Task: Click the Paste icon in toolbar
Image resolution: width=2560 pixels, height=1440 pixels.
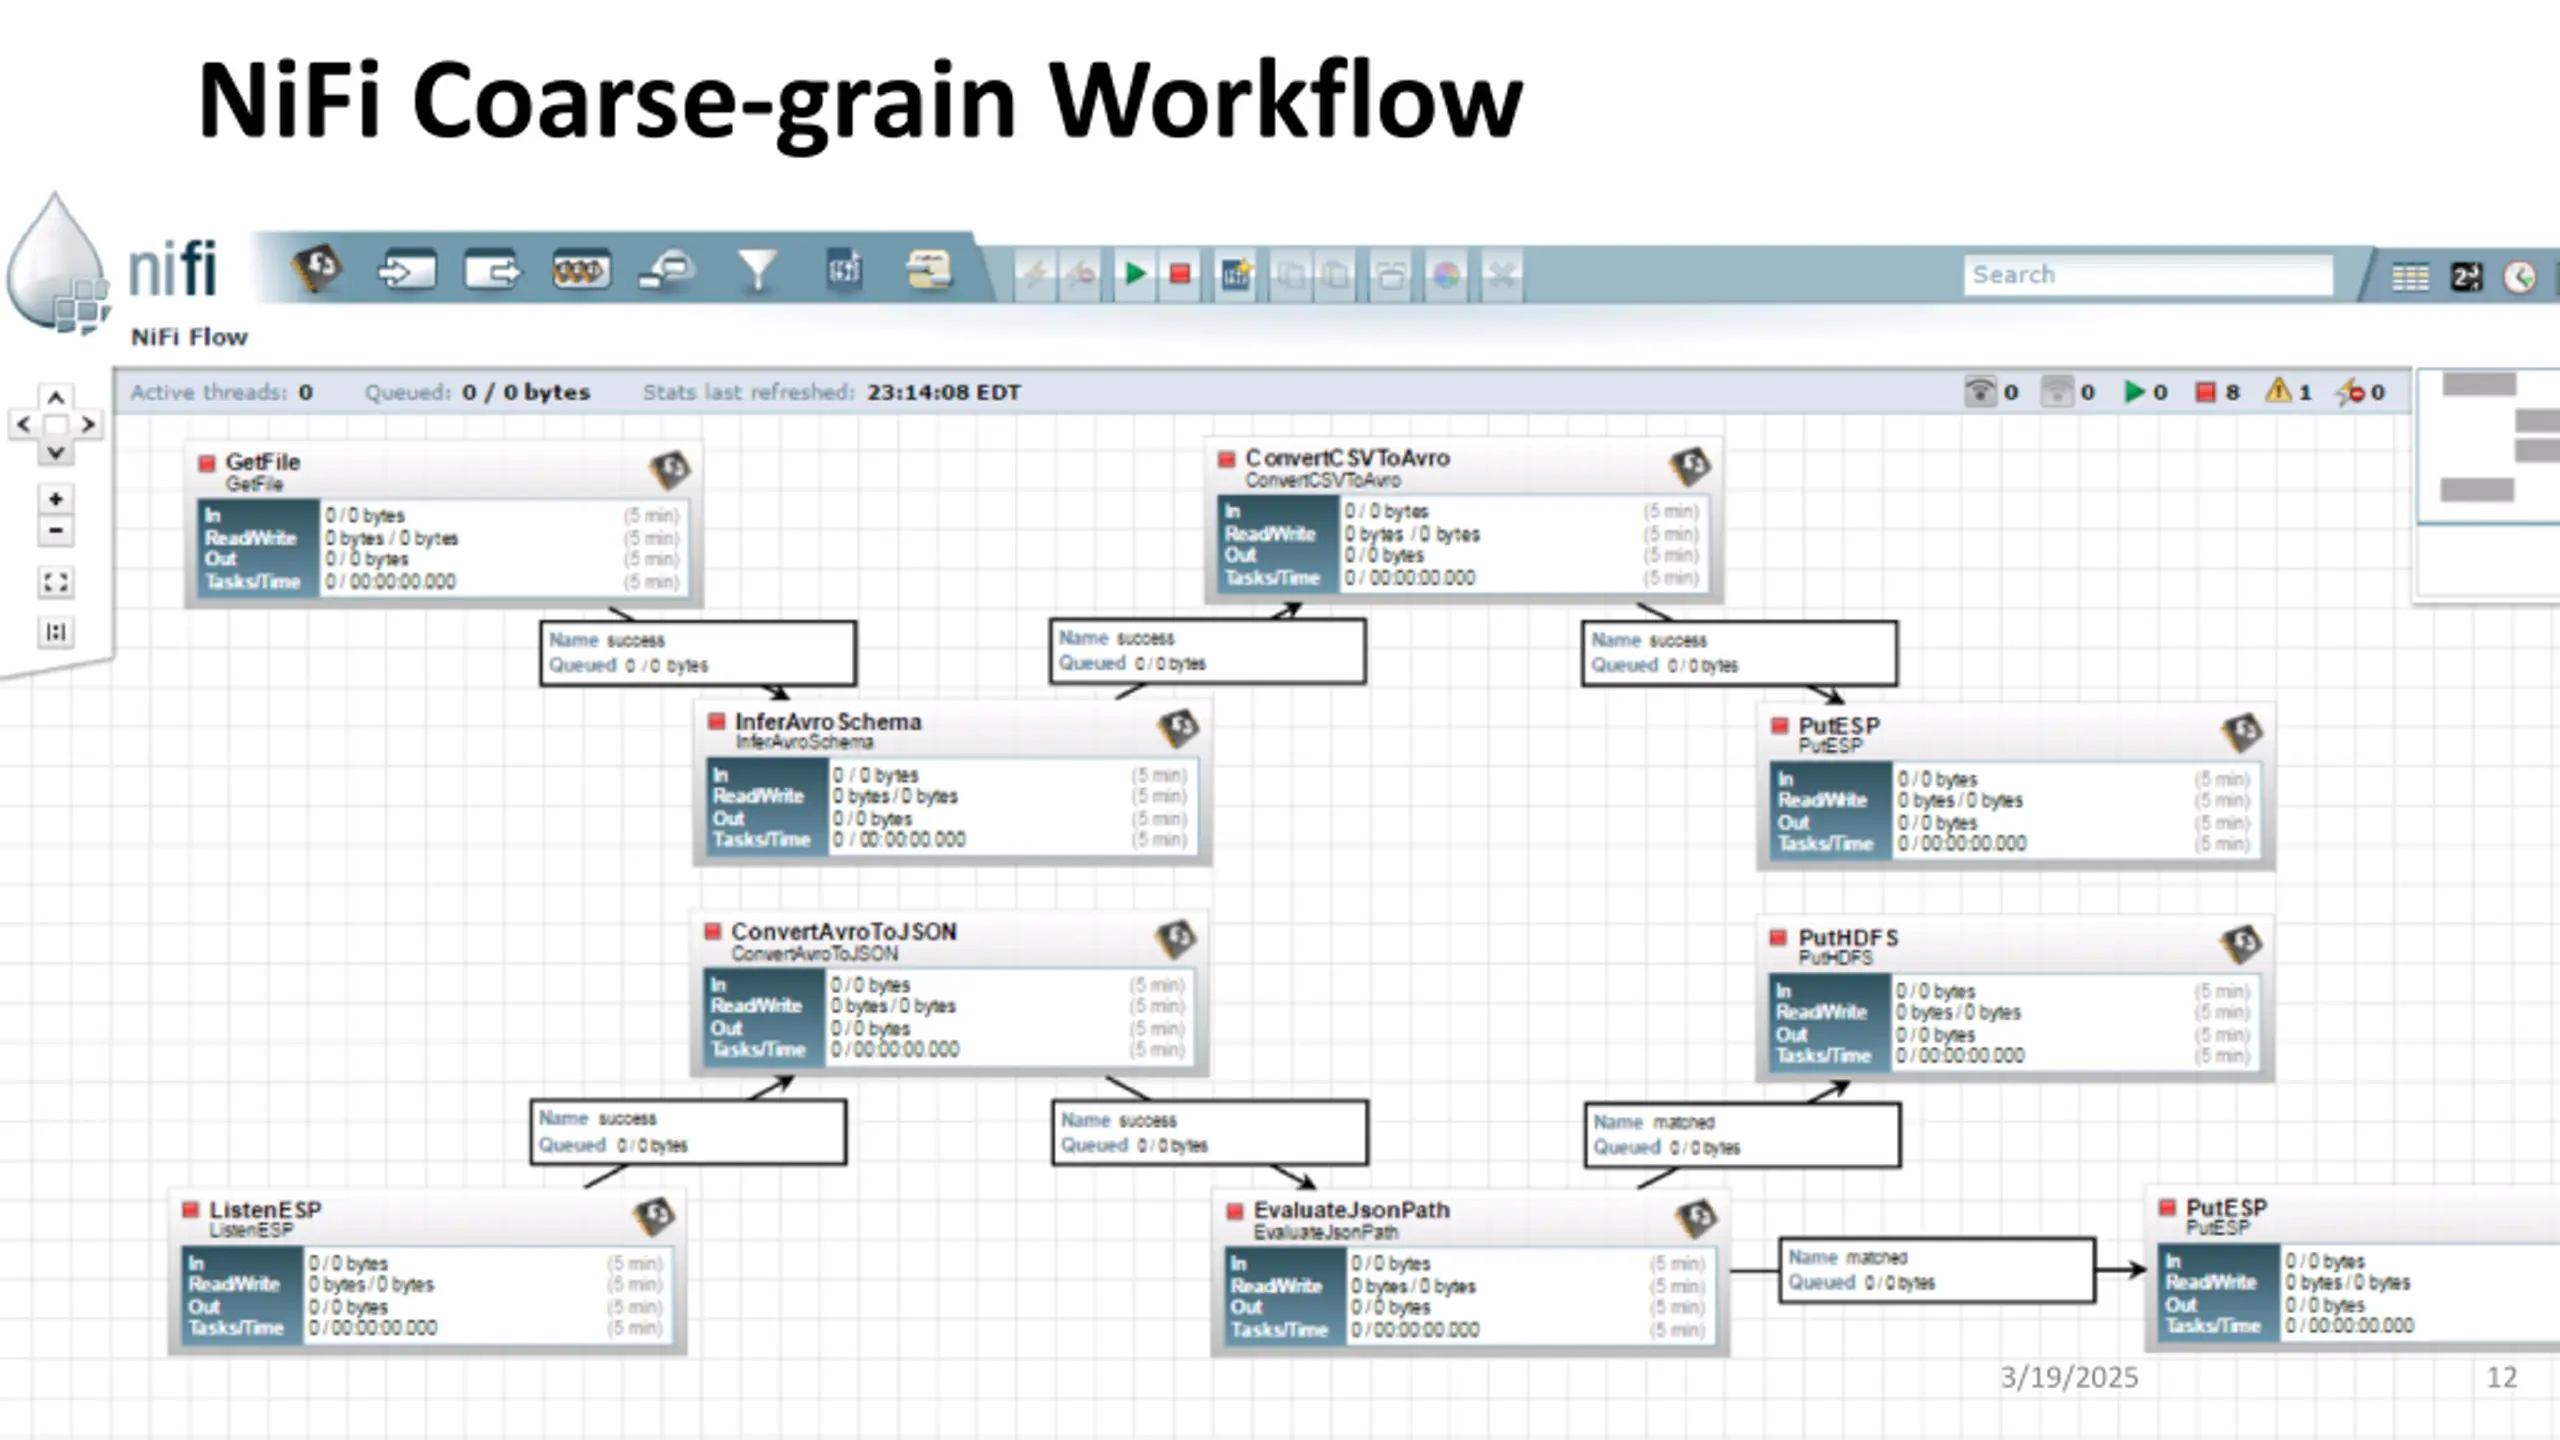Action: 1336,274
